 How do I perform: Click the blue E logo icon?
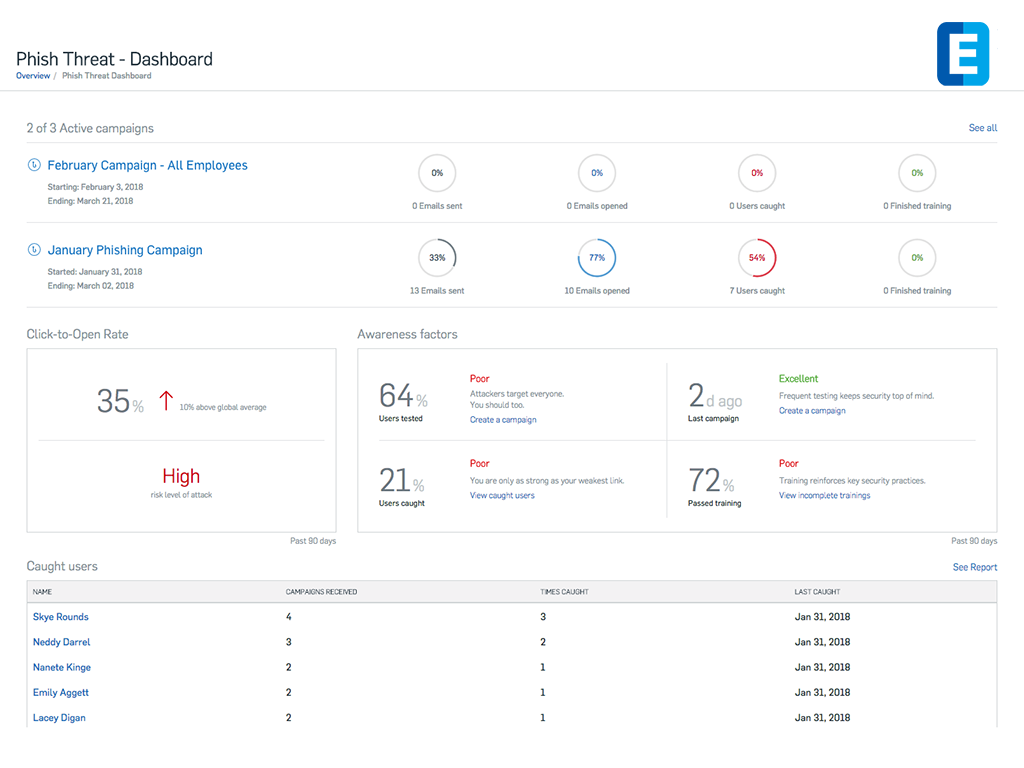coord(962,53)
